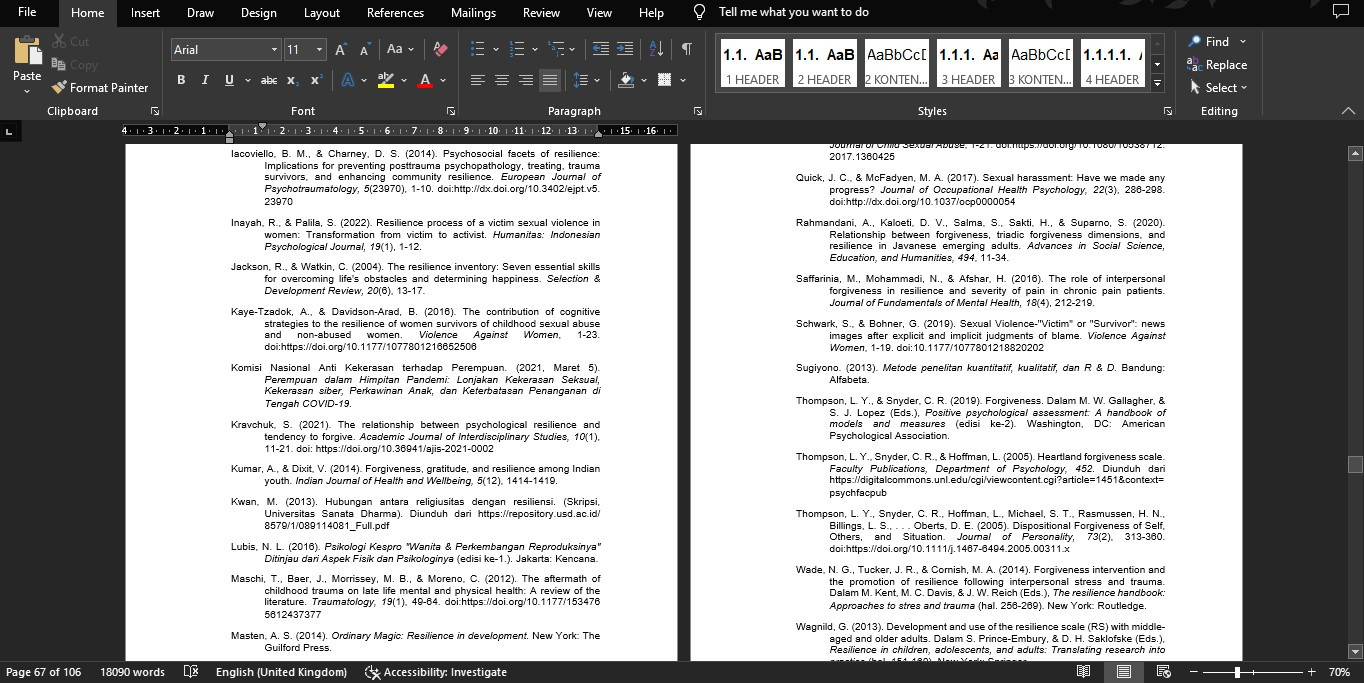Screen dimensions: 1364x683
Task: Click the Find magnifier icon
Action: [x=1194, y=42]
